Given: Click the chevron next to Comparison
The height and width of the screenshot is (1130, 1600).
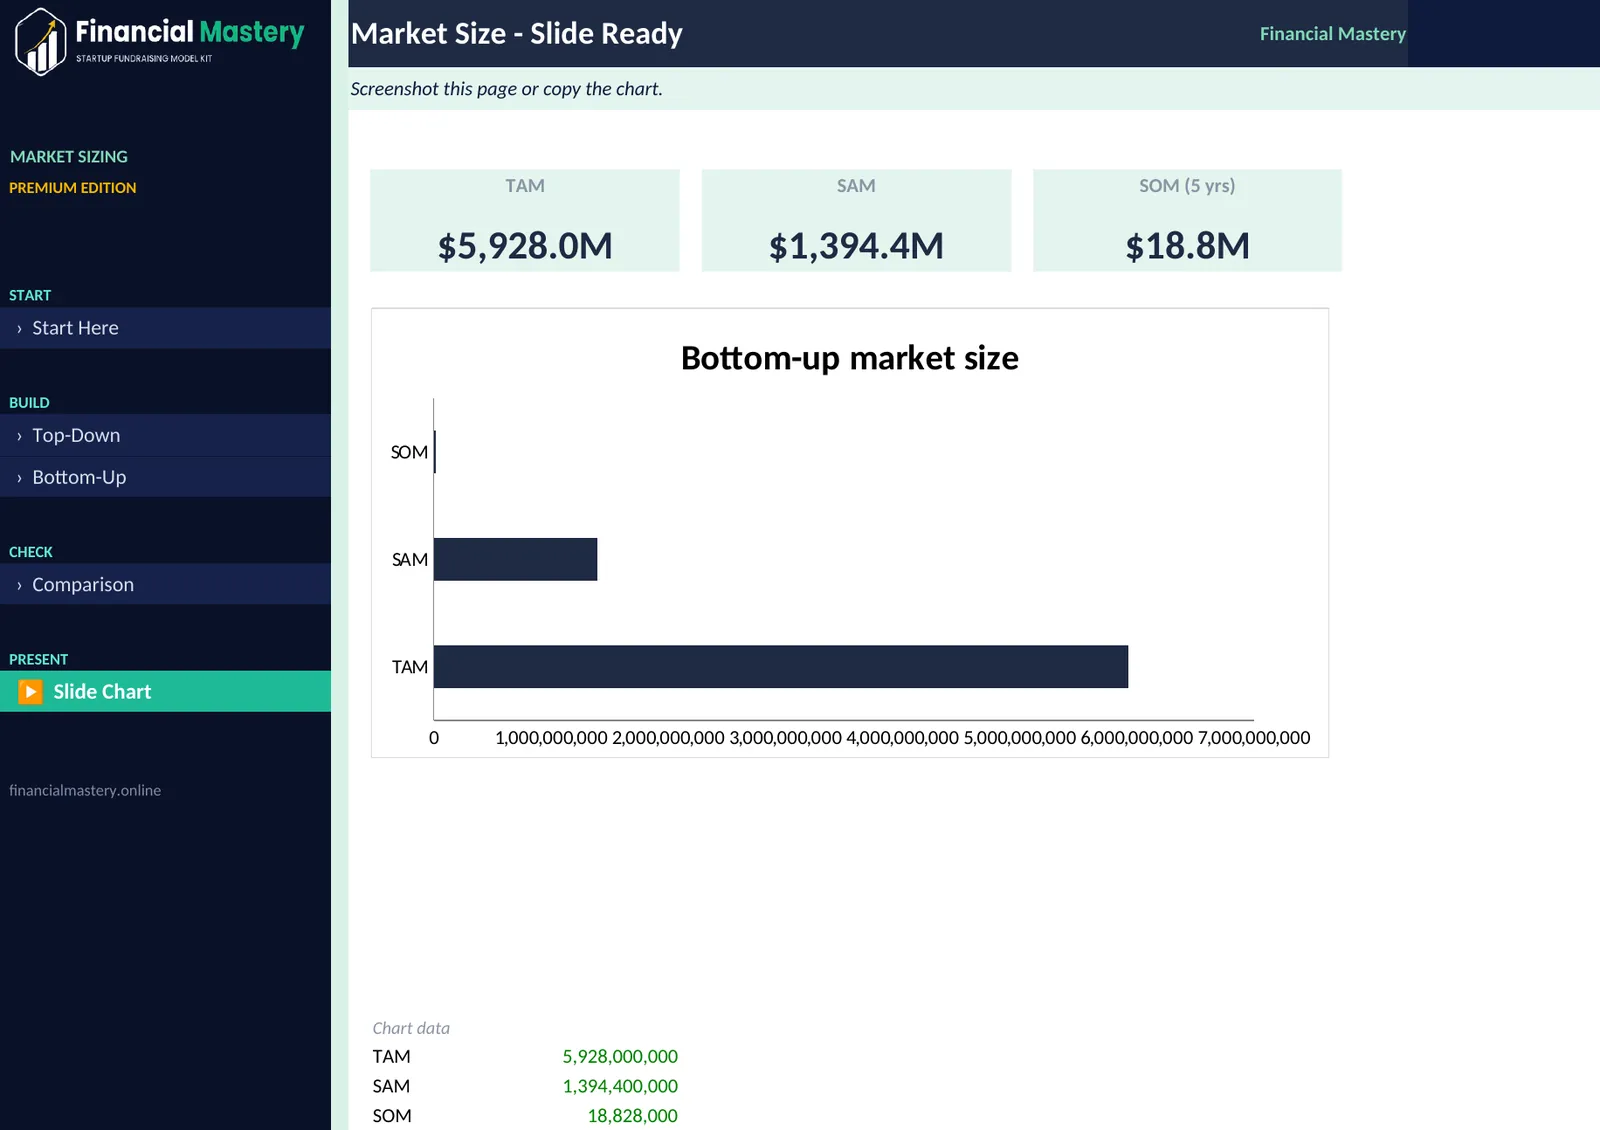Looking at the screenshot, I should pyautogui.click(x=19, y=586).
